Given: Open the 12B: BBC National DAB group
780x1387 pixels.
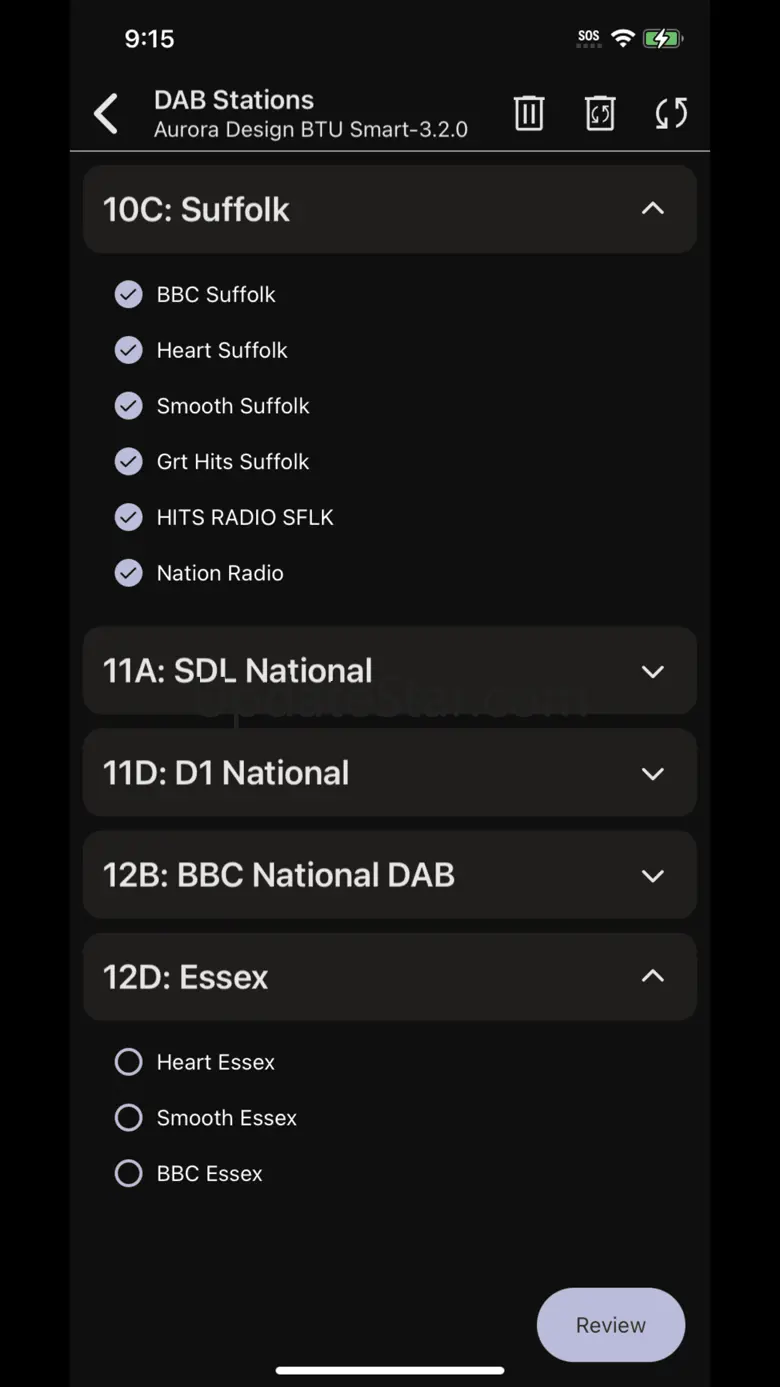Looking at the screenshot, I should [x=652, y=876].
